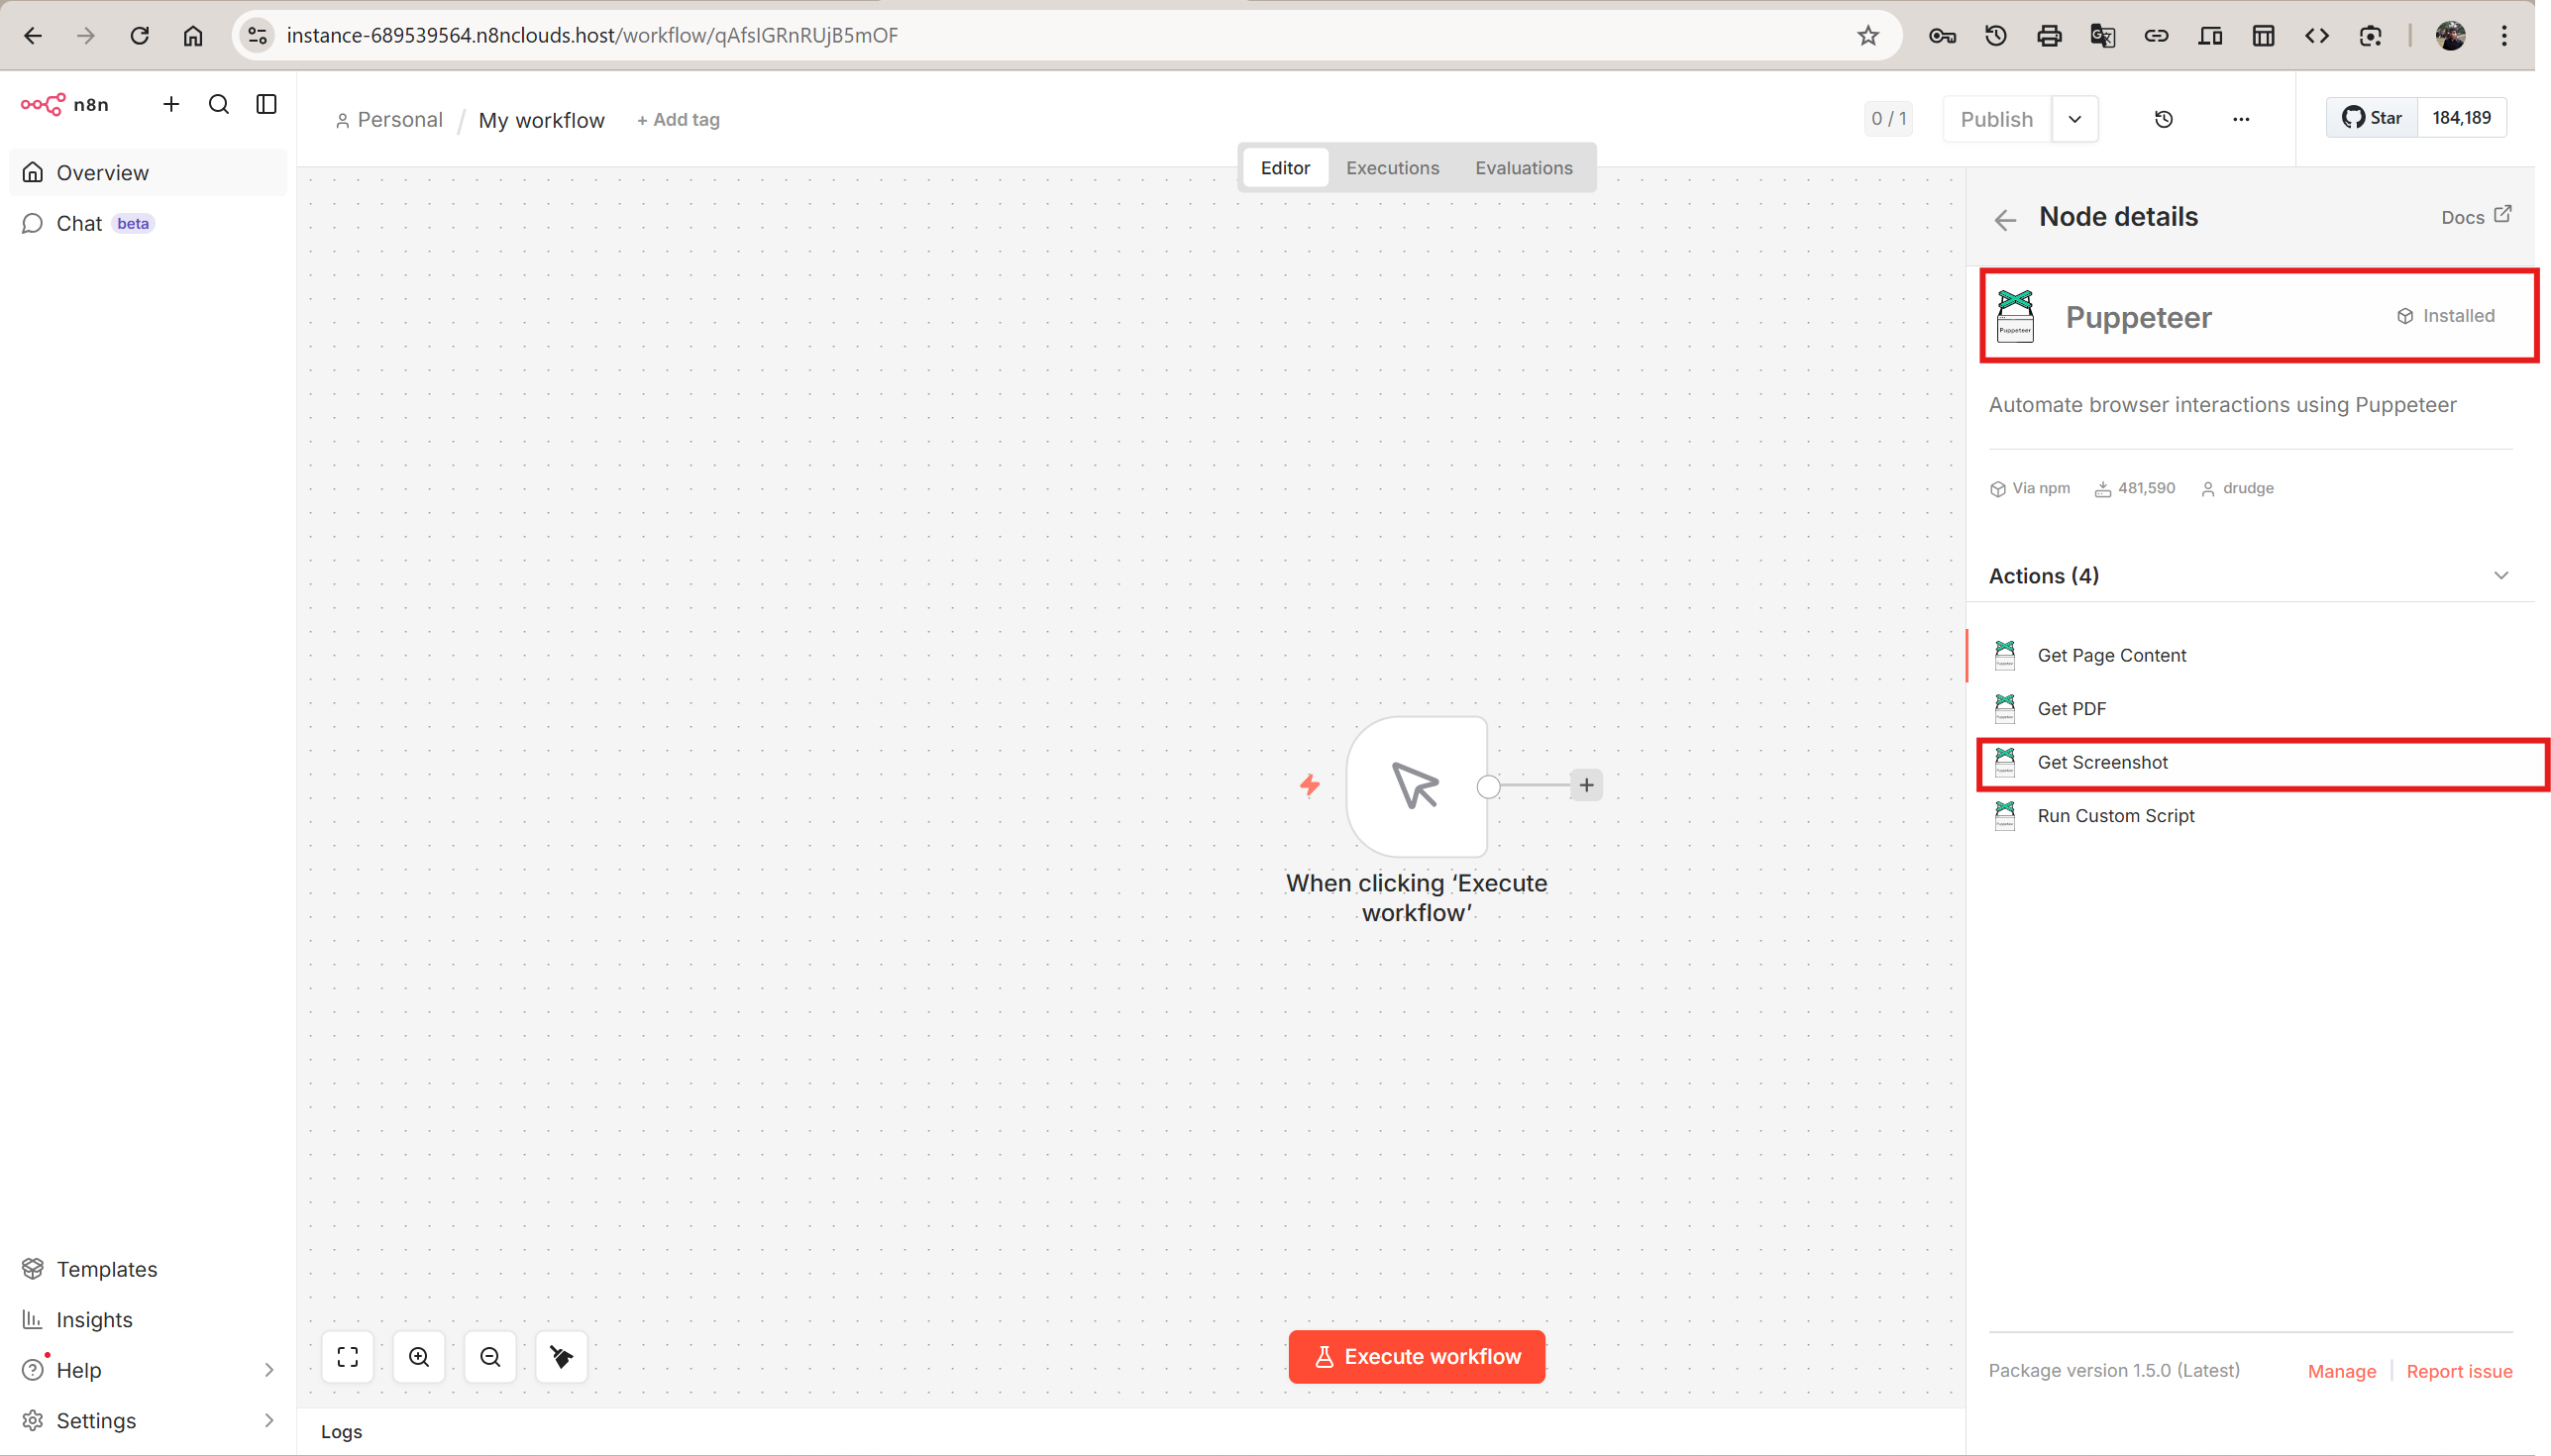Click the 0 / 1 checklist counter
The image size is (2551, 1456).
point(1887,119)
